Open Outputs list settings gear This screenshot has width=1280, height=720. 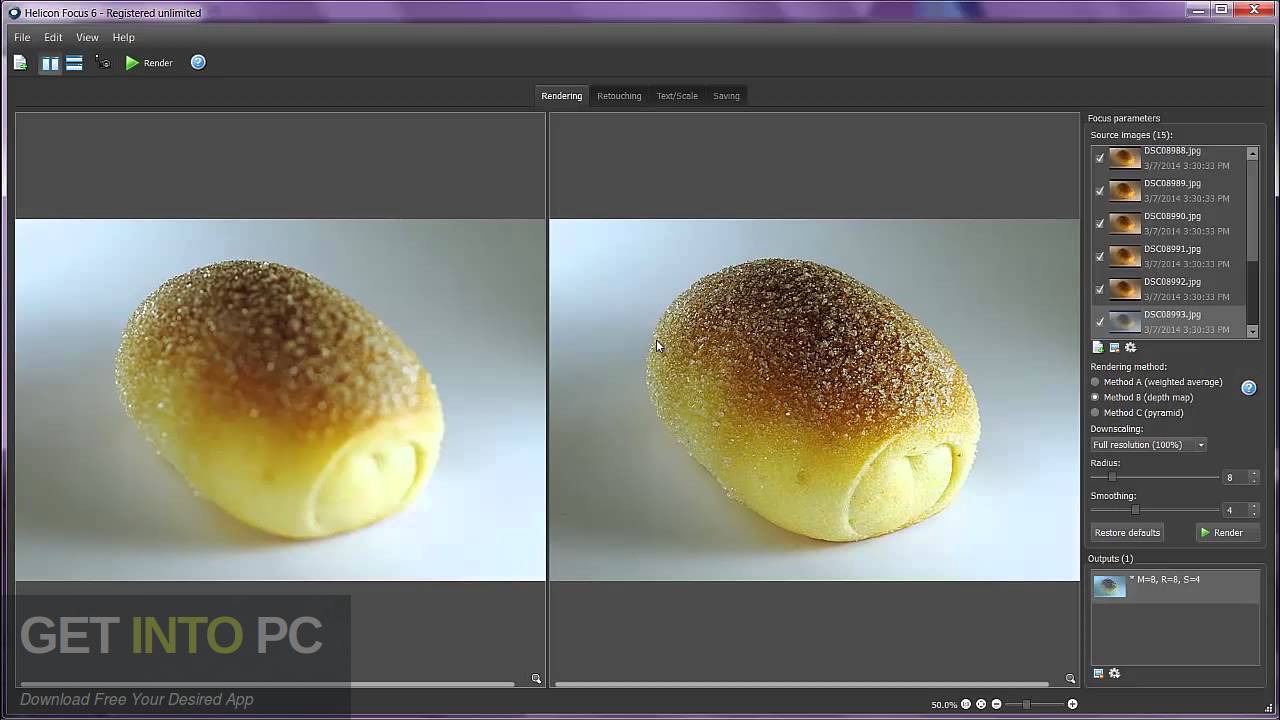tap(1115, 673)
